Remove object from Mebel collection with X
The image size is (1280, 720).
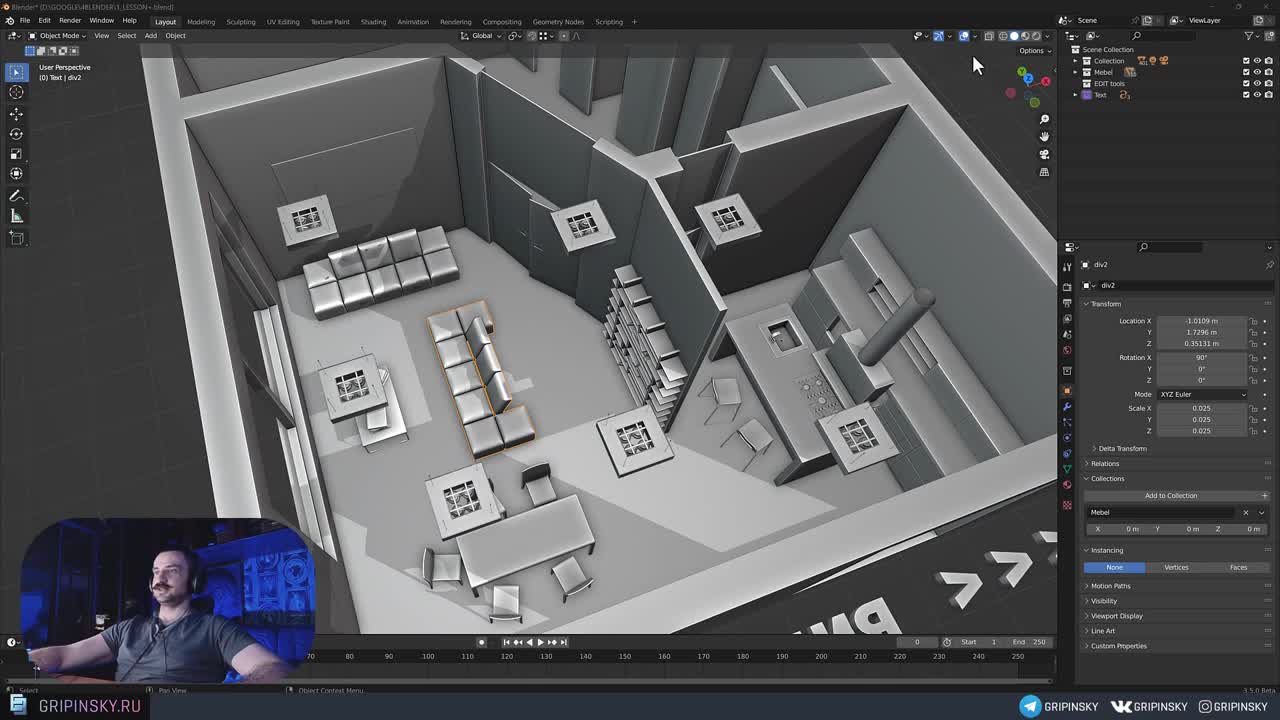point(1245,513)
